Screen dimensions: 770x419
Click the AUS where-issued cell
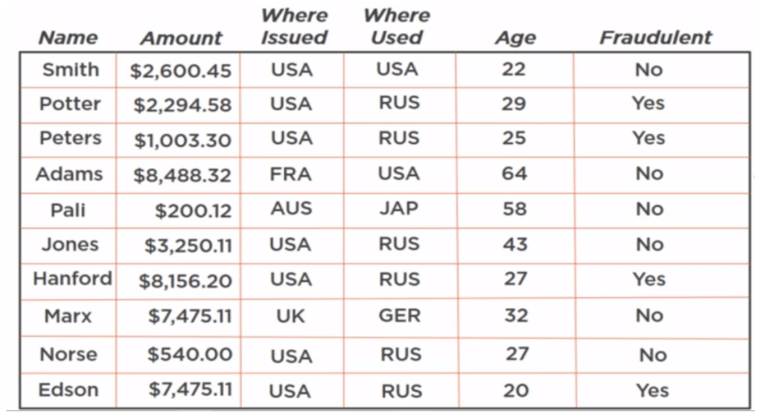(291, 209)
